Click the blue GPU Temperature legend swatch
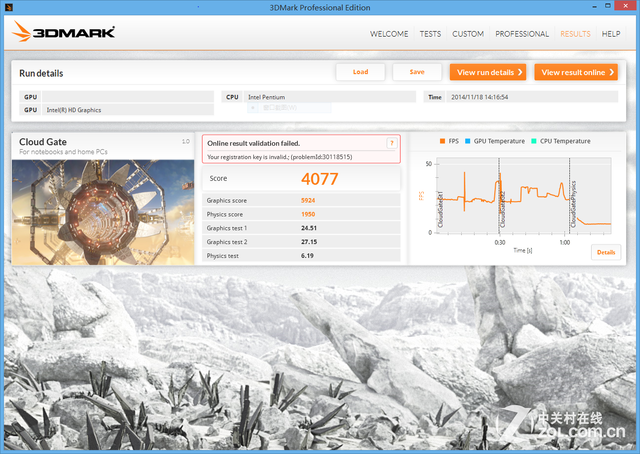 click(468, 141)
